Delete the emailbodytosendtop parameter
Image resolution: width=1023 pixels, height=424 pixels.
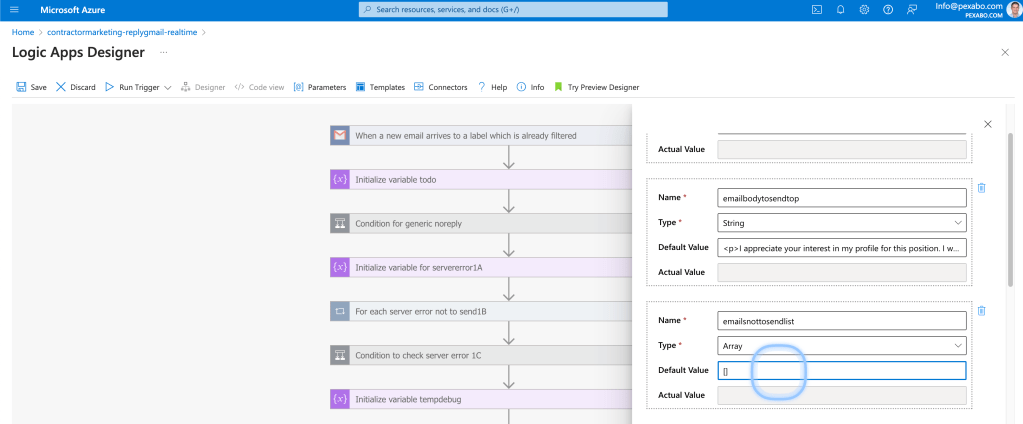coord(981,188)
